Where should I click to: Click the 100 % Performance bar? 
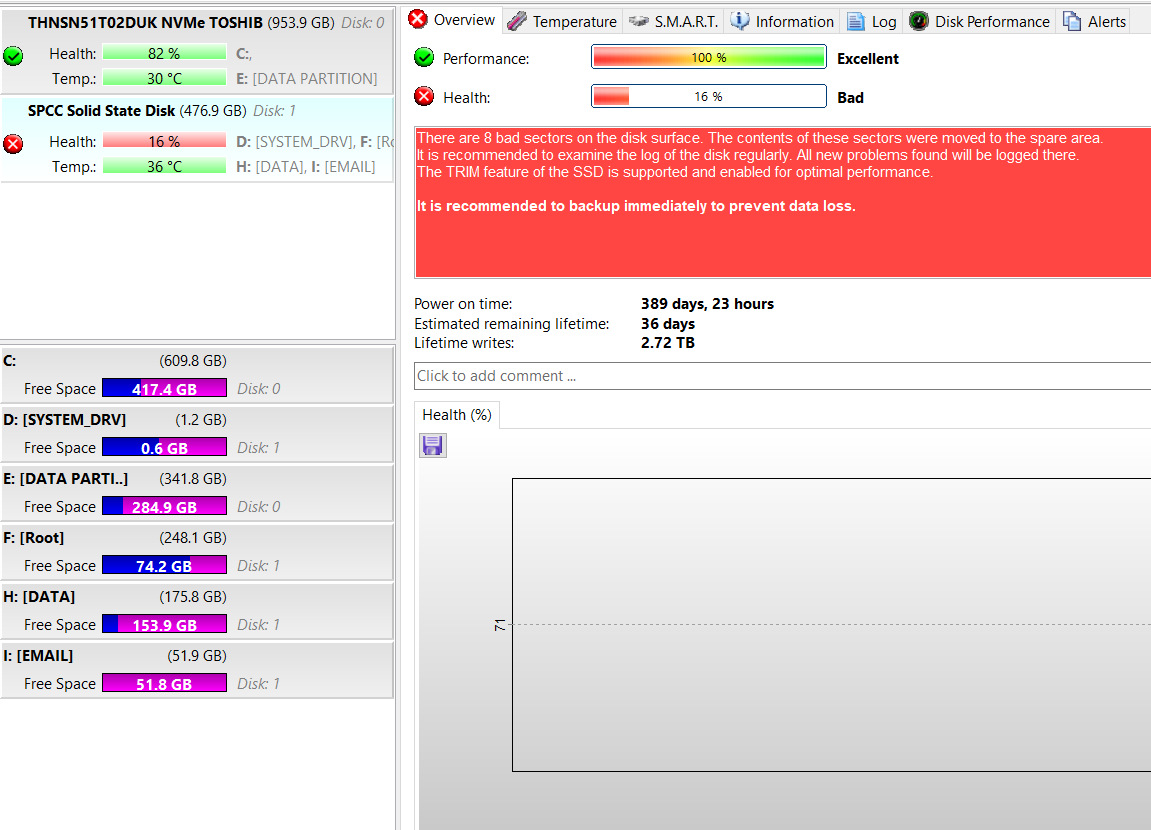pos(708,57)
